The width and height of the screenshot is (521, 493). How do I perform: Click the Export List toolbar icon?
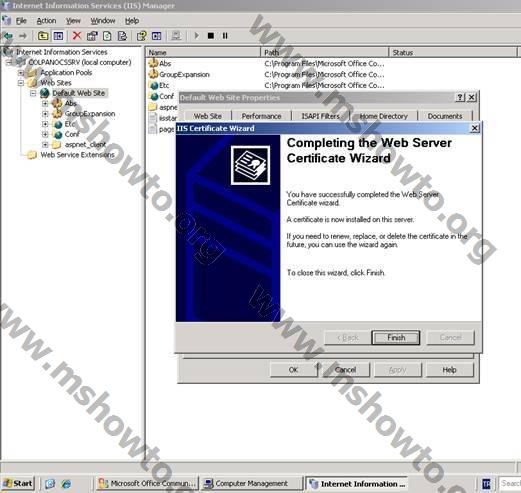click(122, 36)
